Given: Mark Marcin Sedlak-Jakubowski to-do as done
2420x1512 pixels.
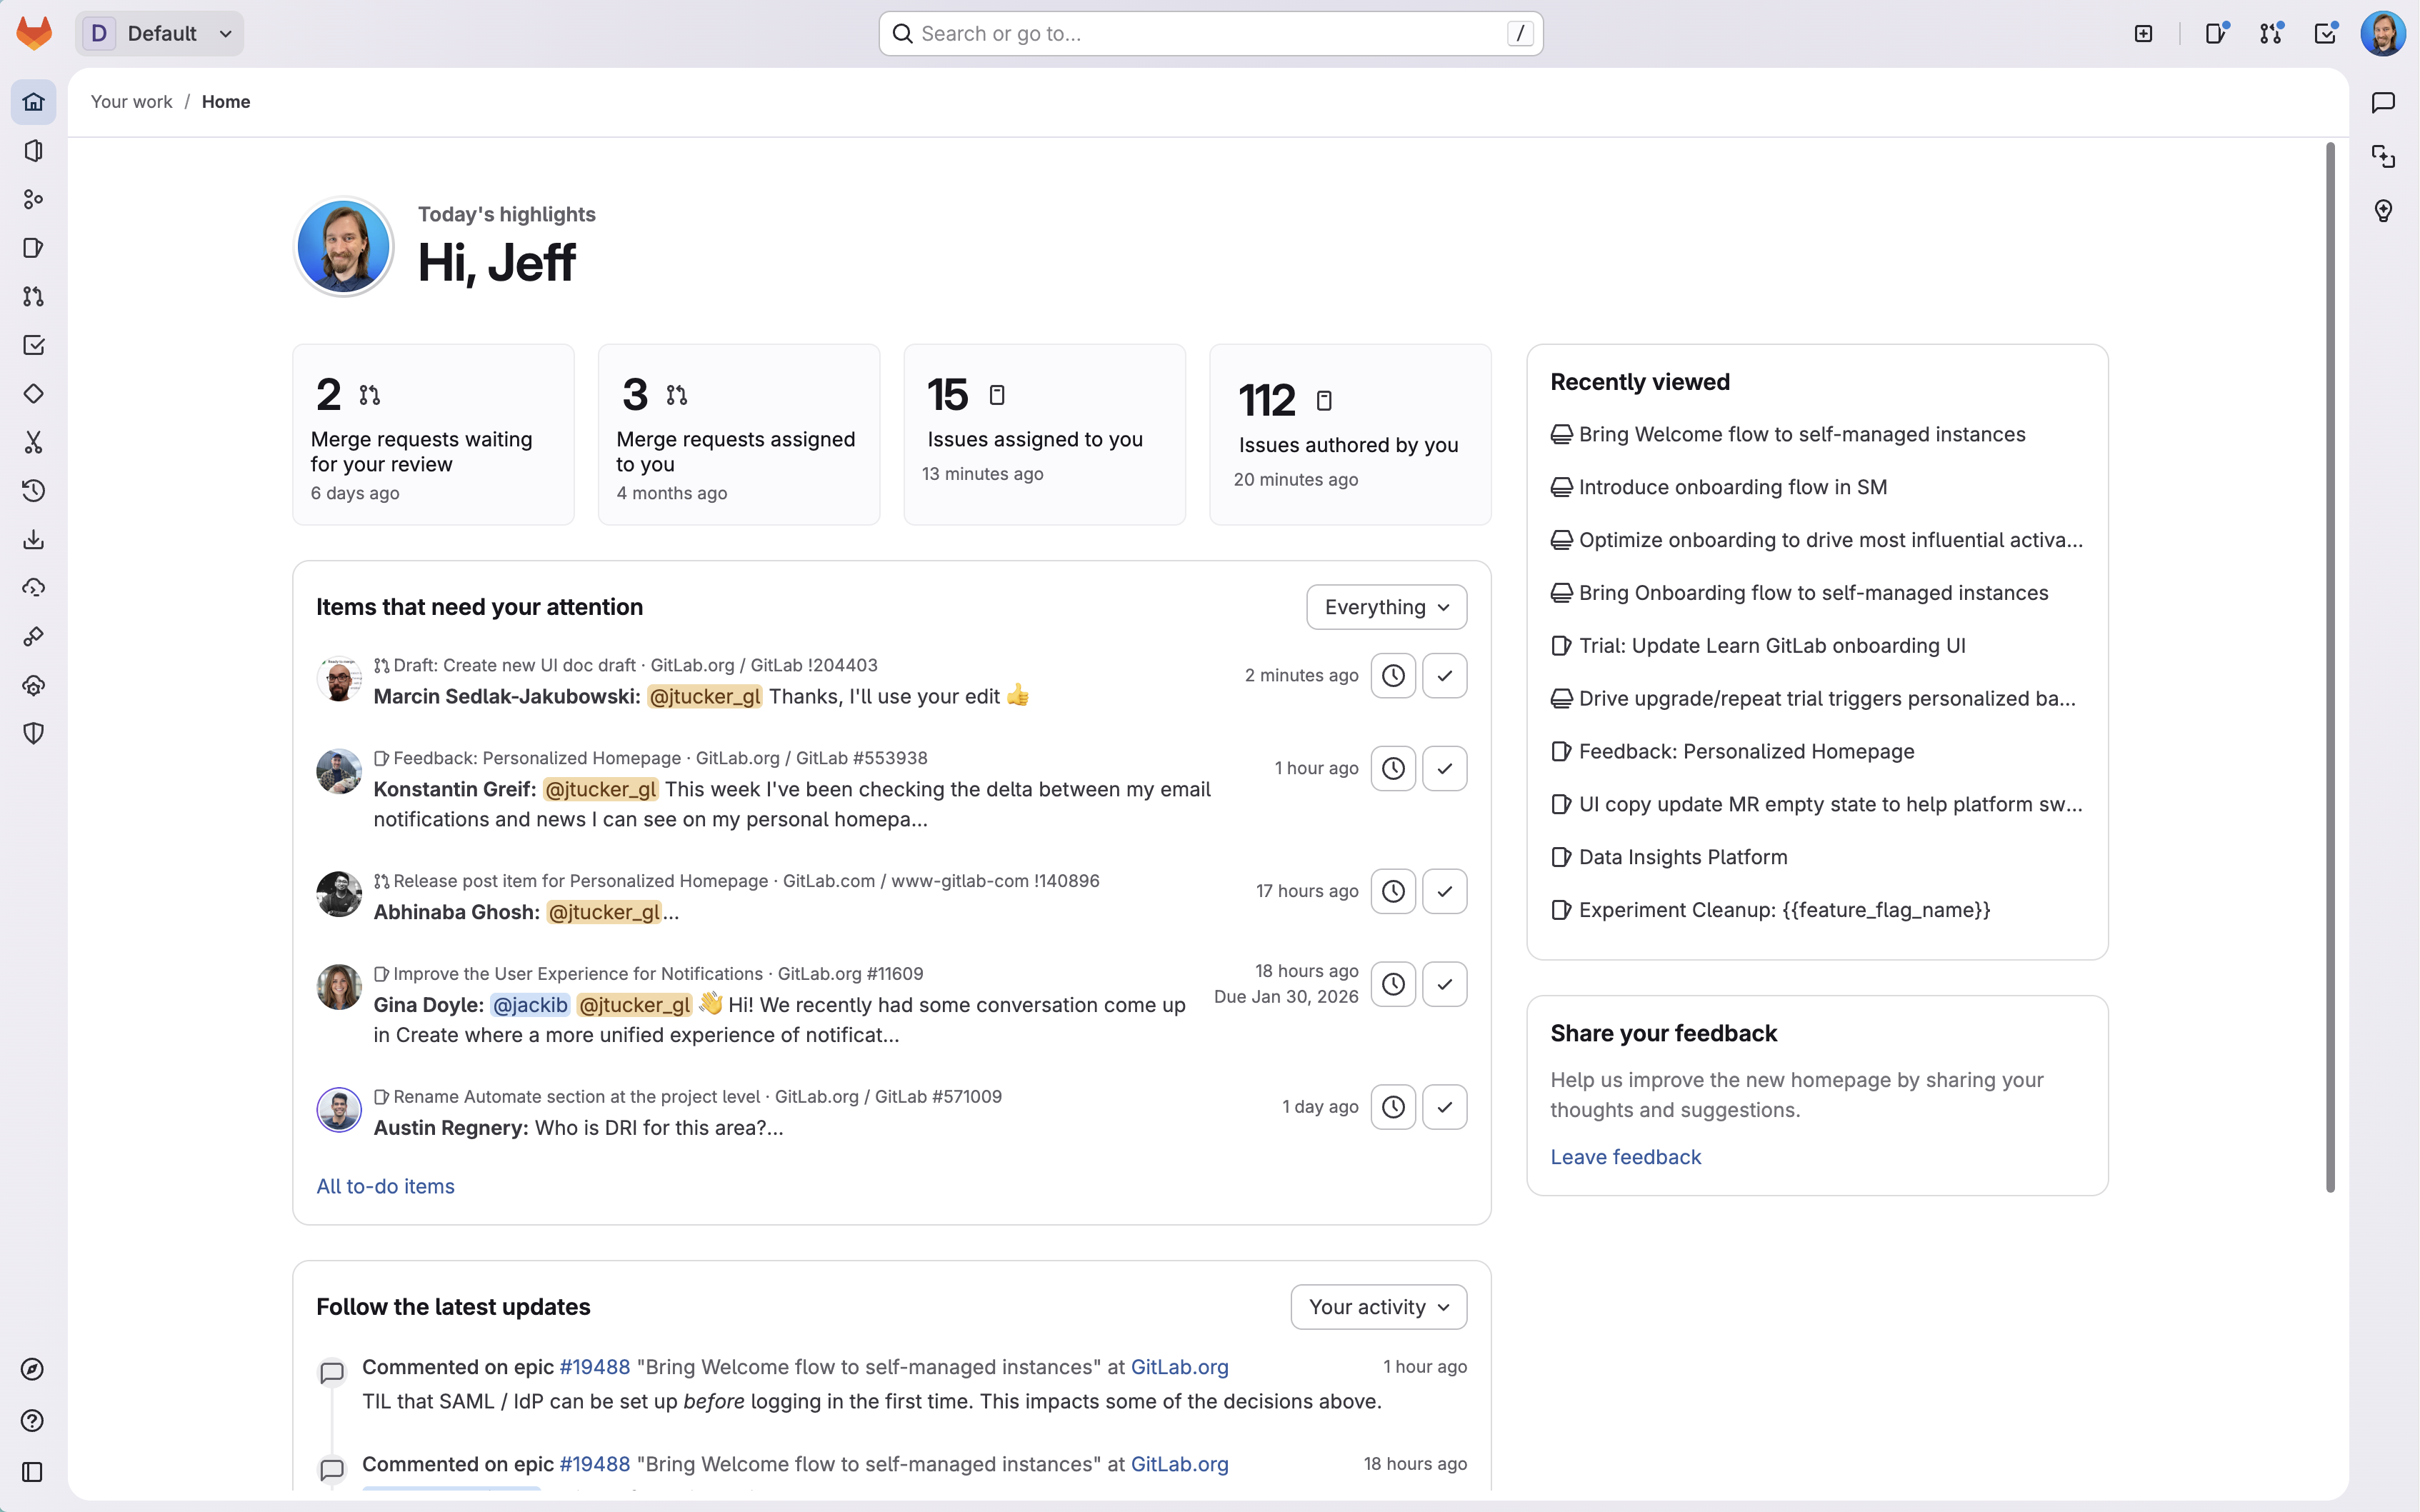Looking at the screenshot, I should click(1444, 676).
